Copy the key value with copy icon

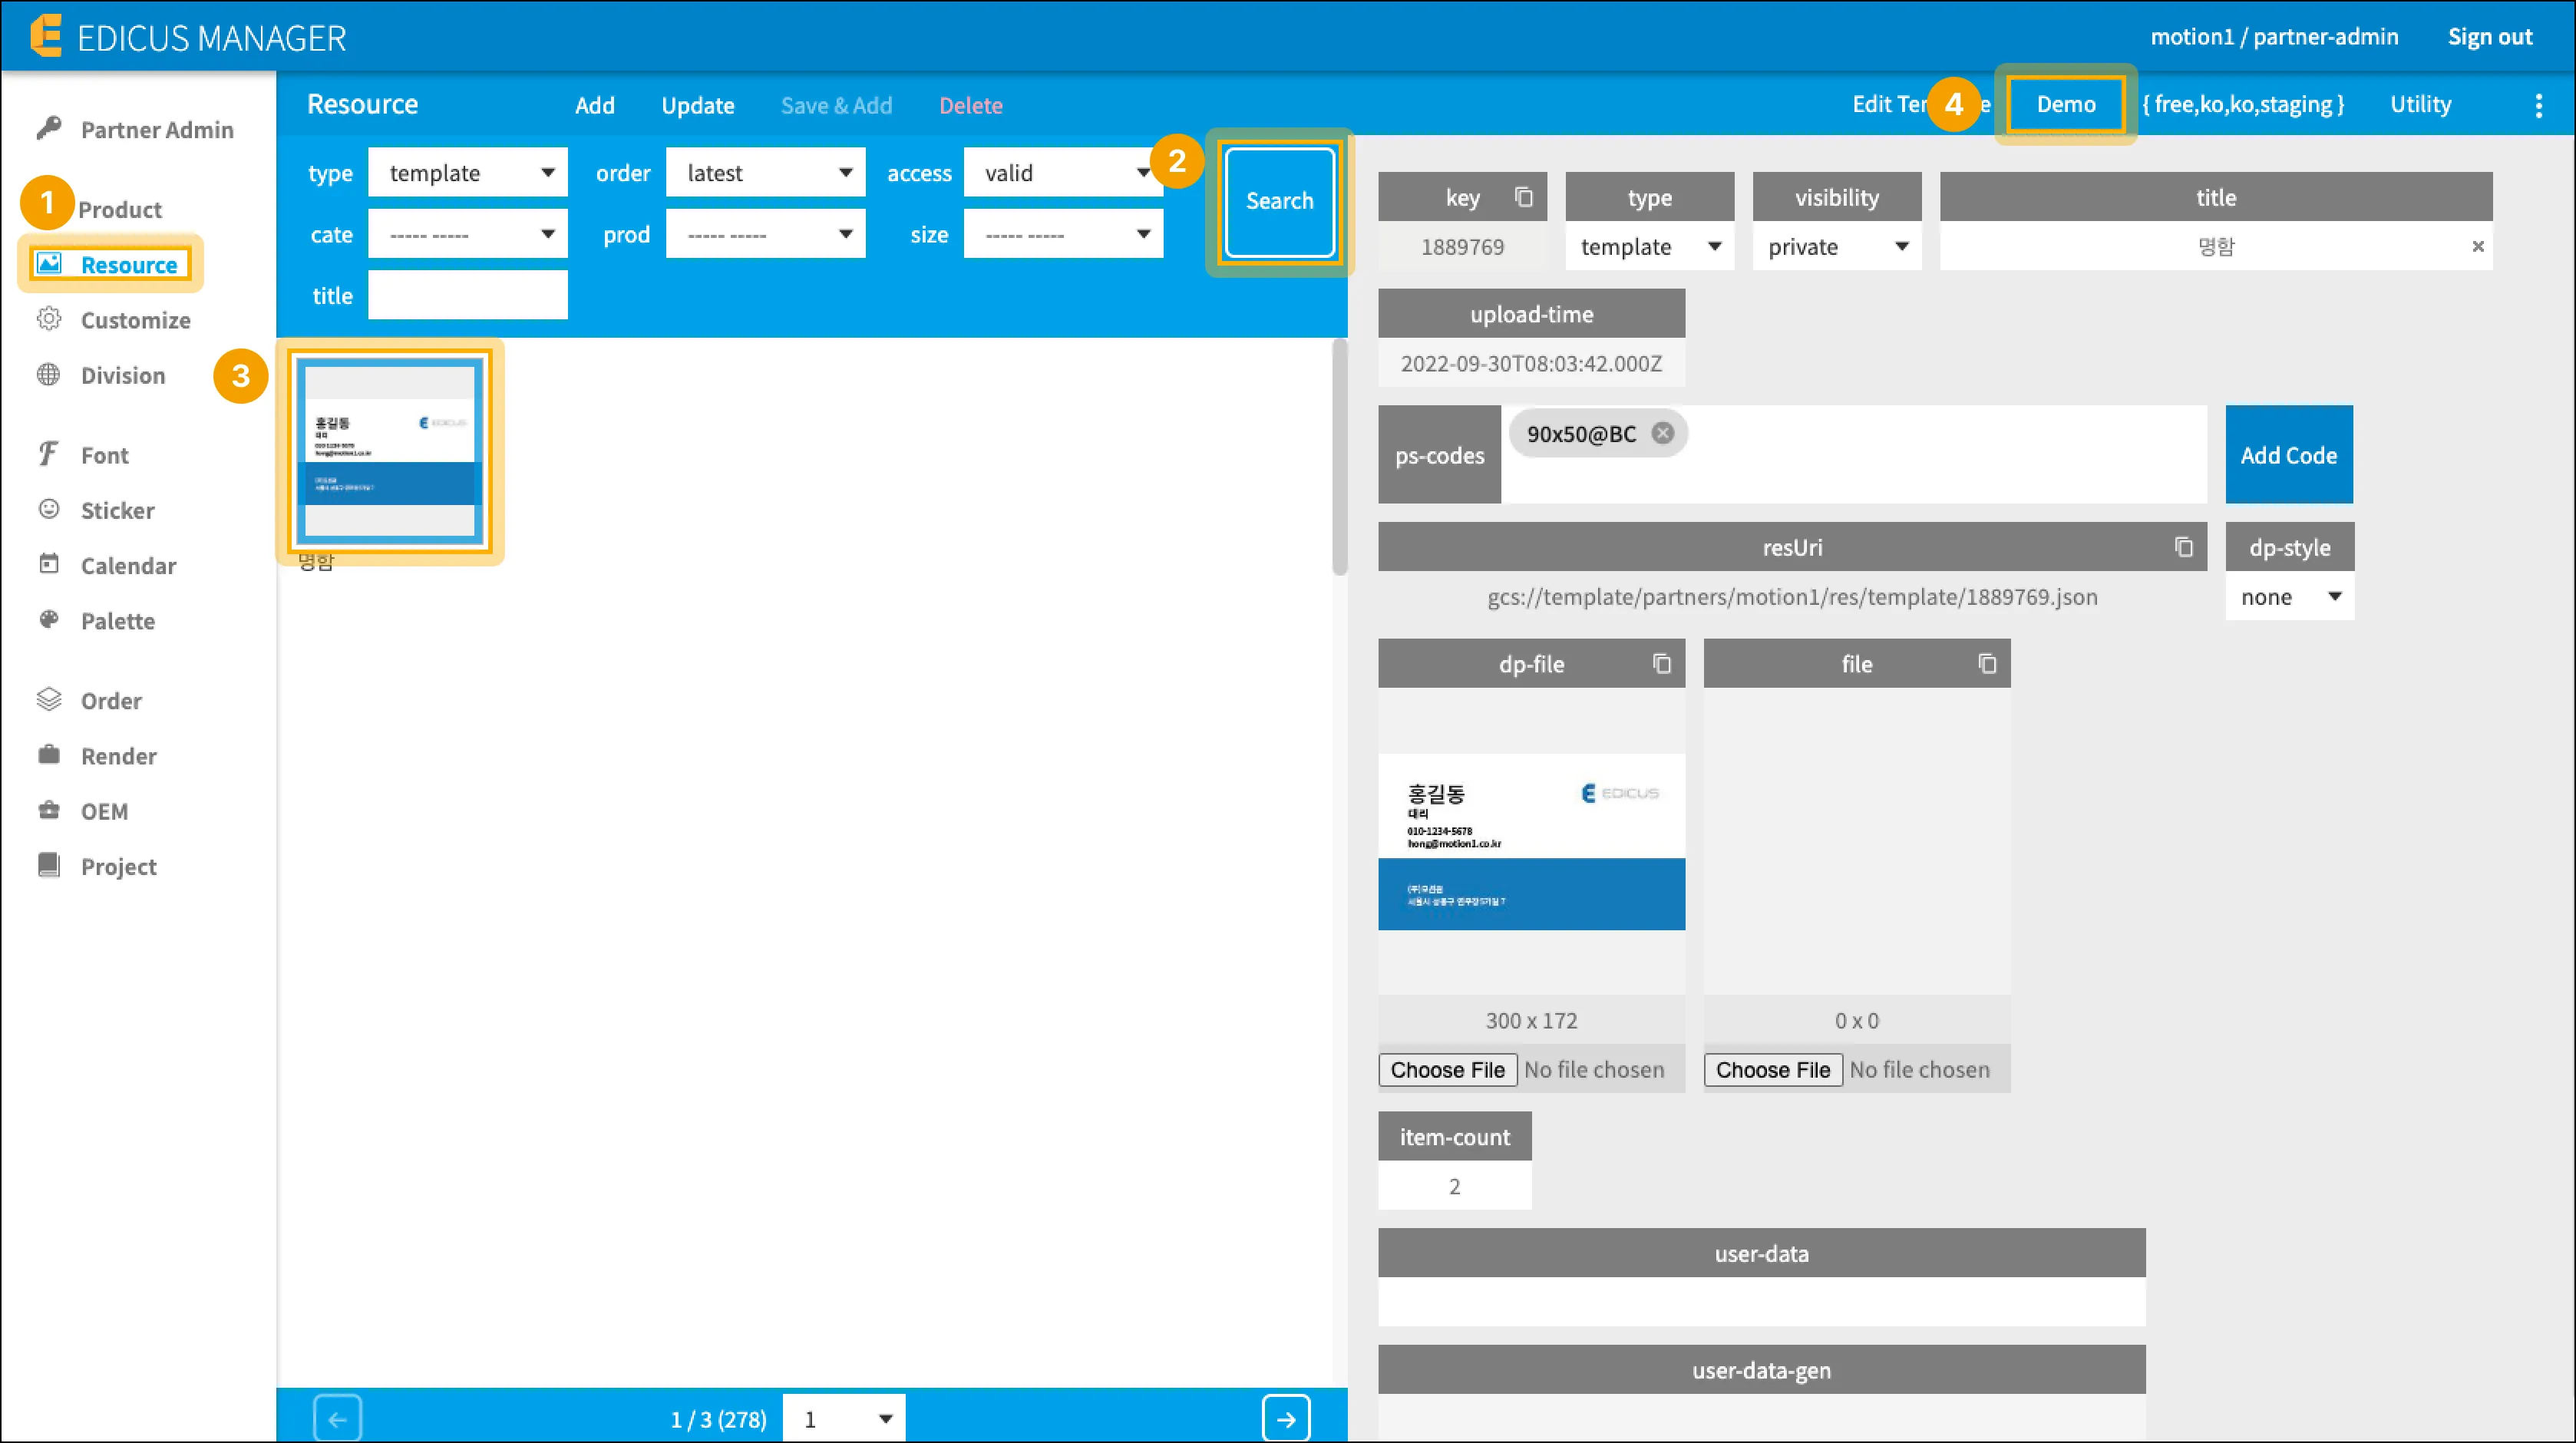pyautogui.click(x=1523, y=197)
